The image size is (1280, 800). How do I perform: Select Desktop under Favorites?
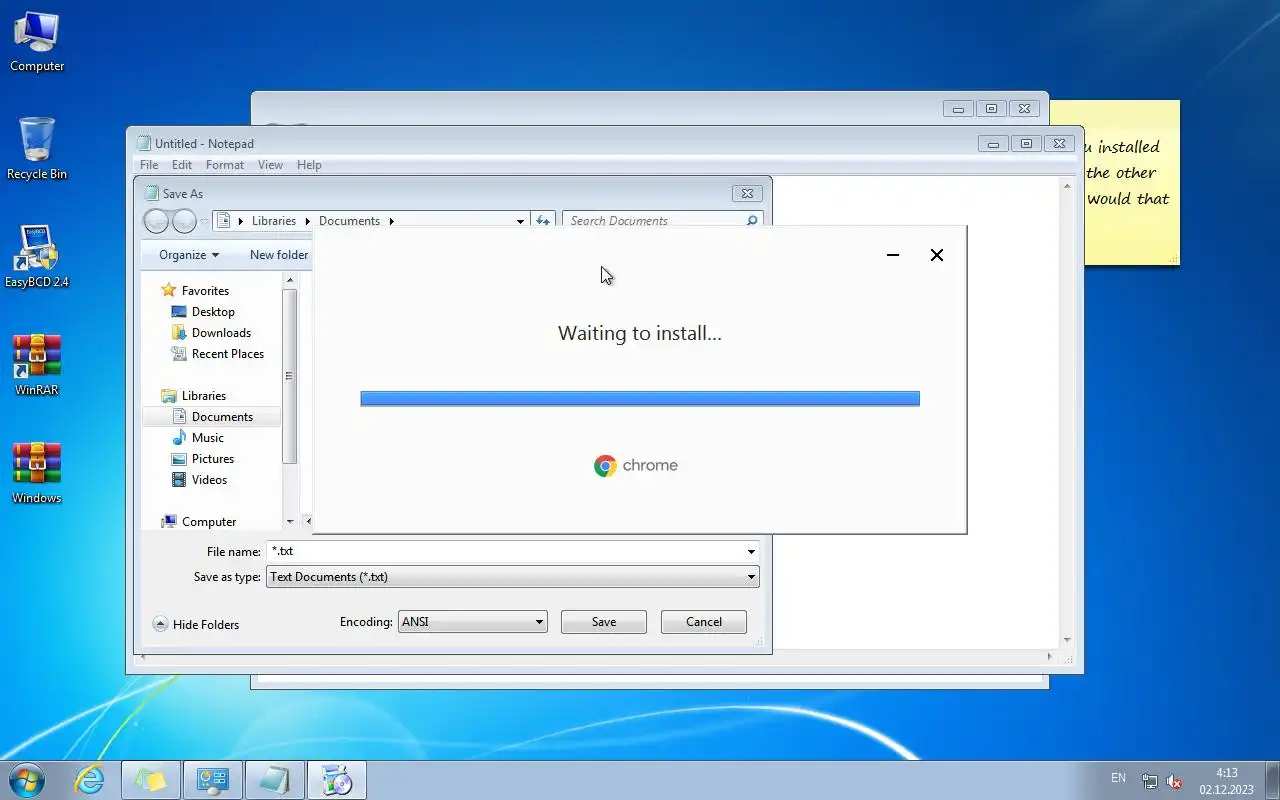[x=213, y=312]
